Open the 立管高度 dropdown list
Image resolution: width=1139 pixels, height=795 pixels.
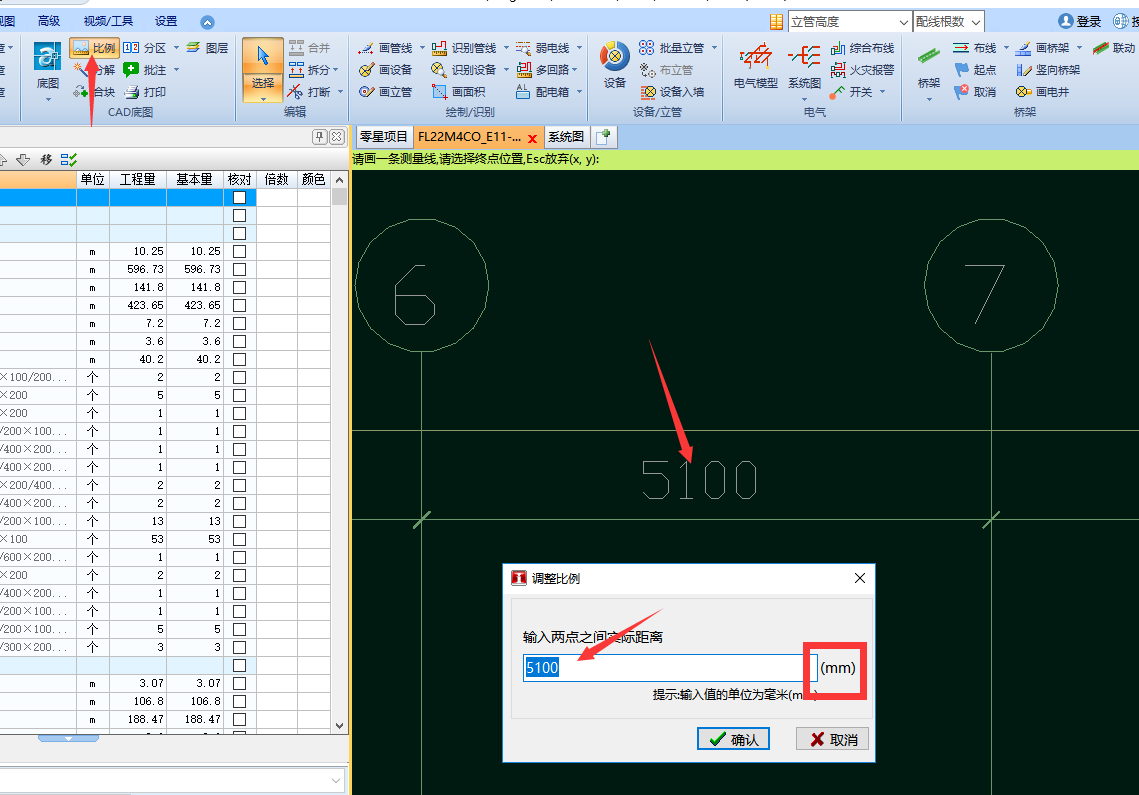click(x=904, y=22)
